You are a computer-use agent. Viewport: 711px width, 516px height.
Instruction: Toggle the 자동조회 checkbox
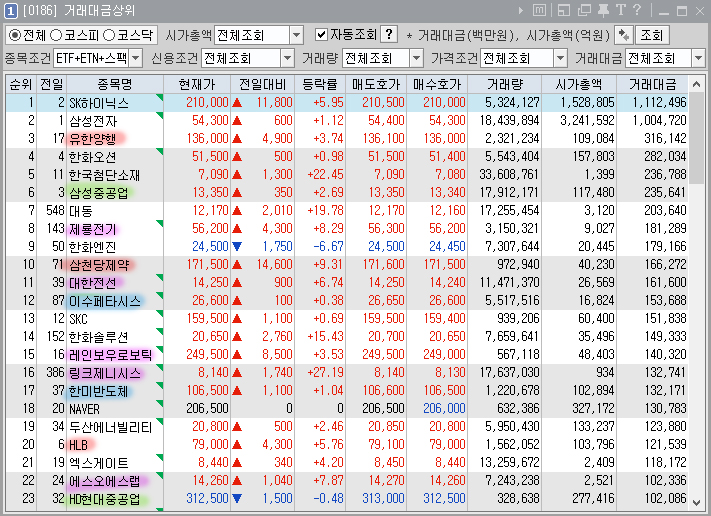tap(321, 34)
